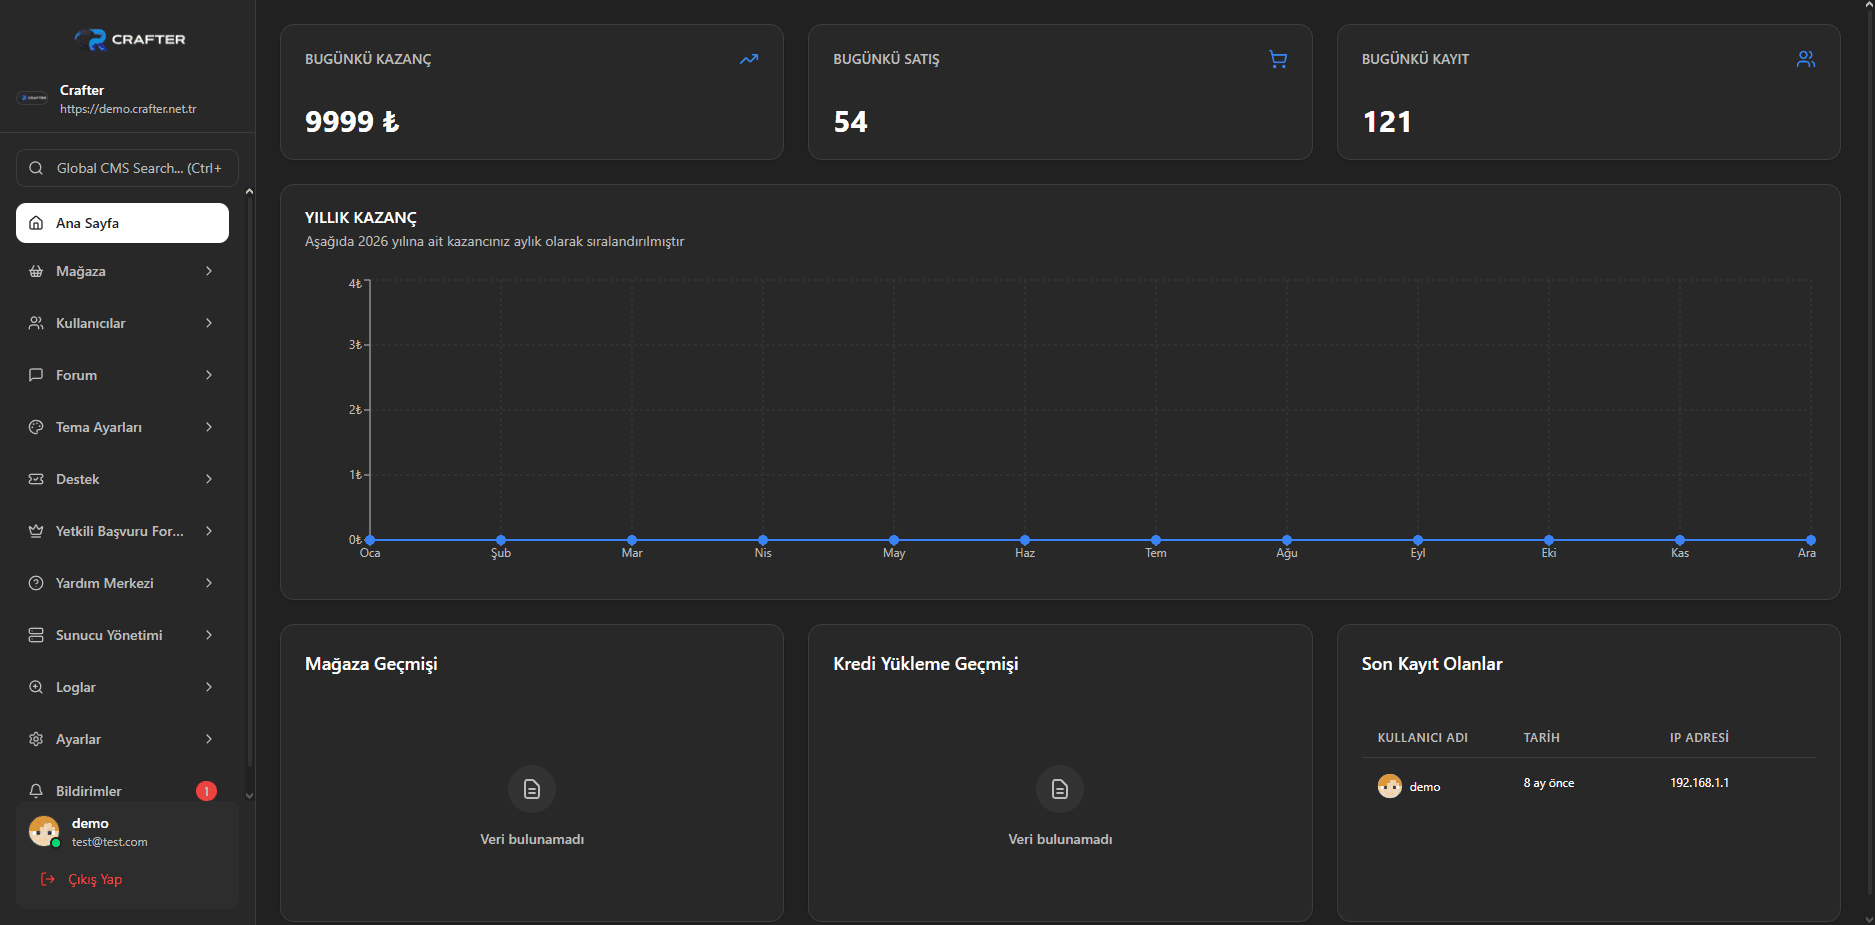Screen dimensions: 1875x925
Task: Click the Crafter logo at top of sidebar
Action: pos(129,39)
